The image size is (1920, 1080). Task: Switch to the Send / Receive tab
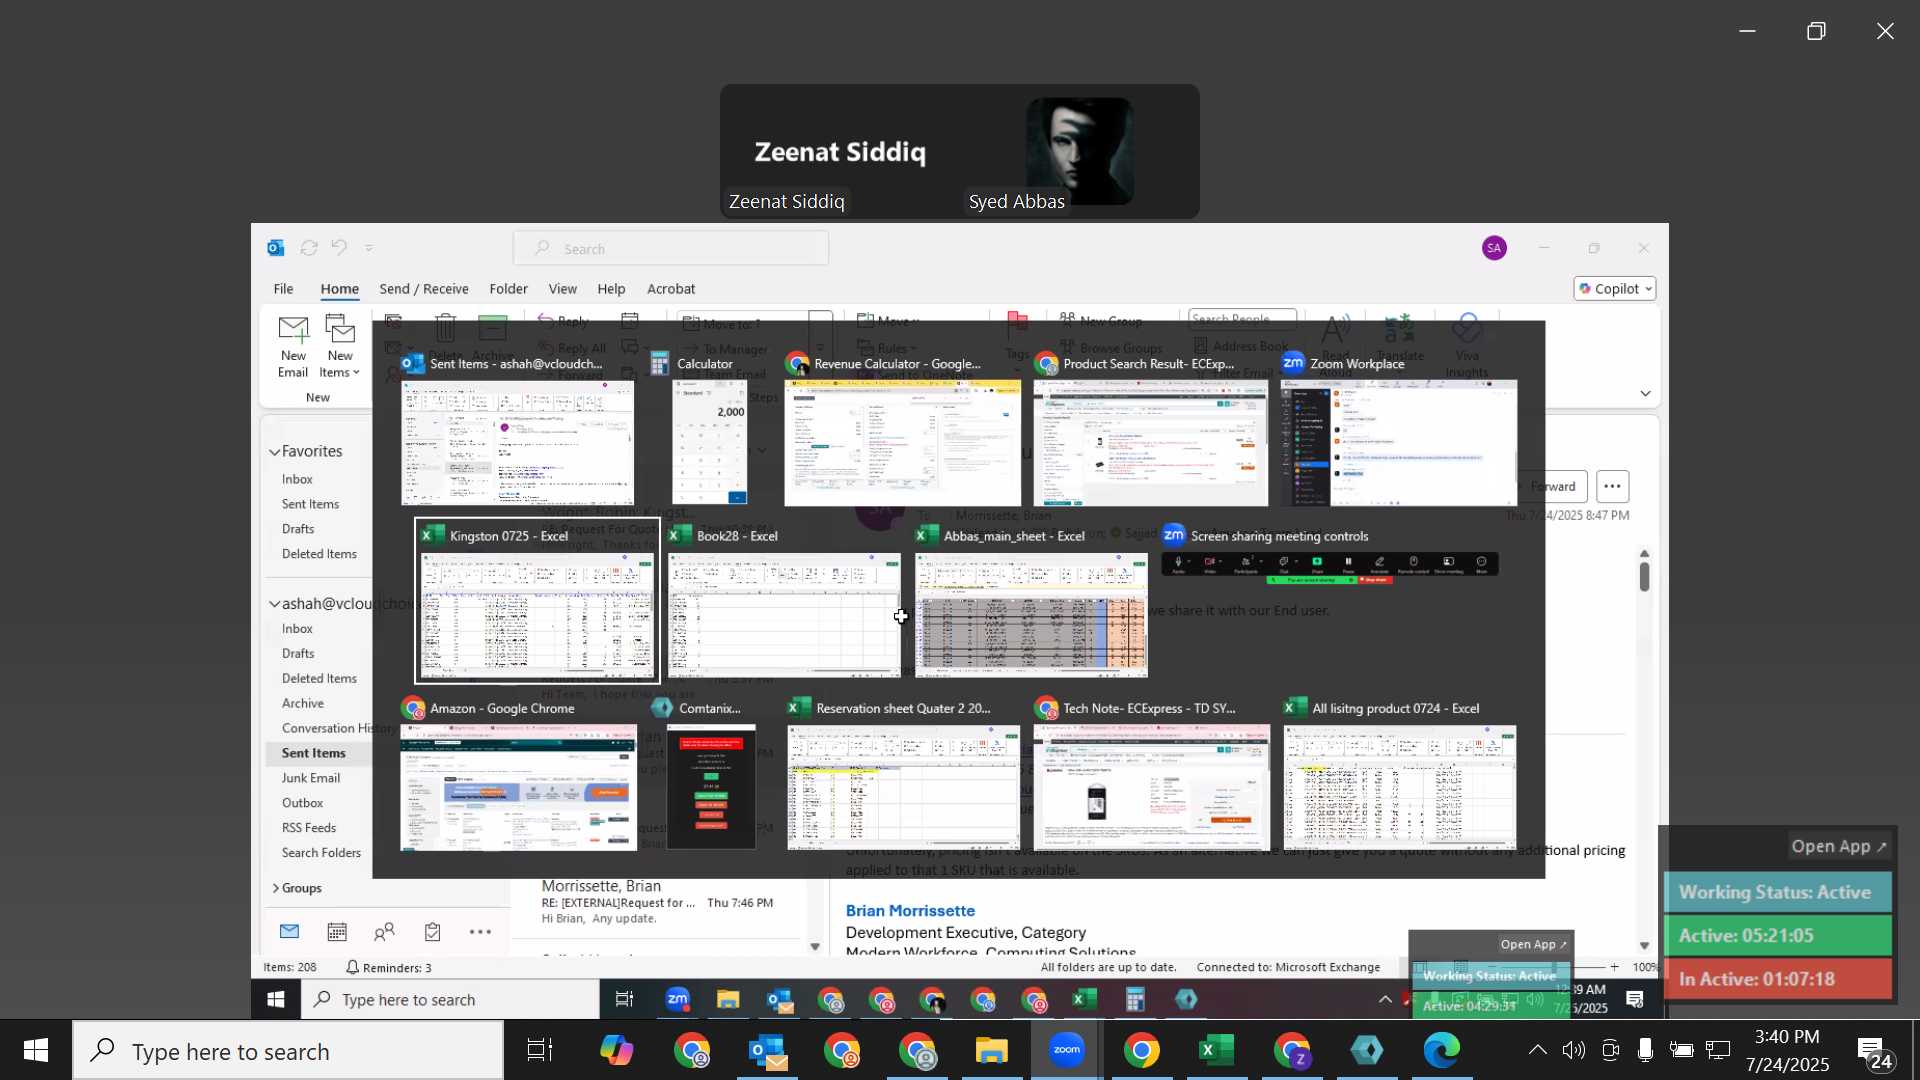point(424,289)
